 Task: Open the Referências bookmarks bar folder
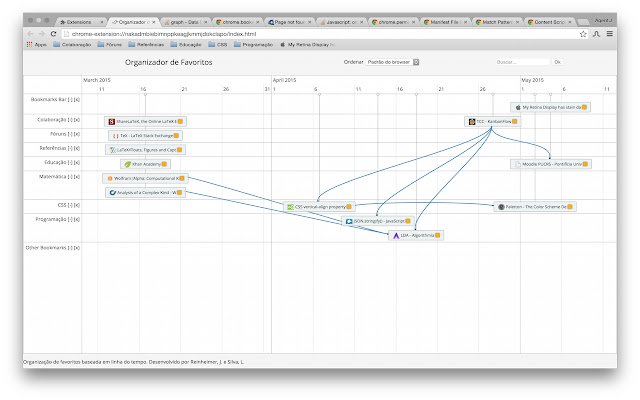tap(146, 44)
